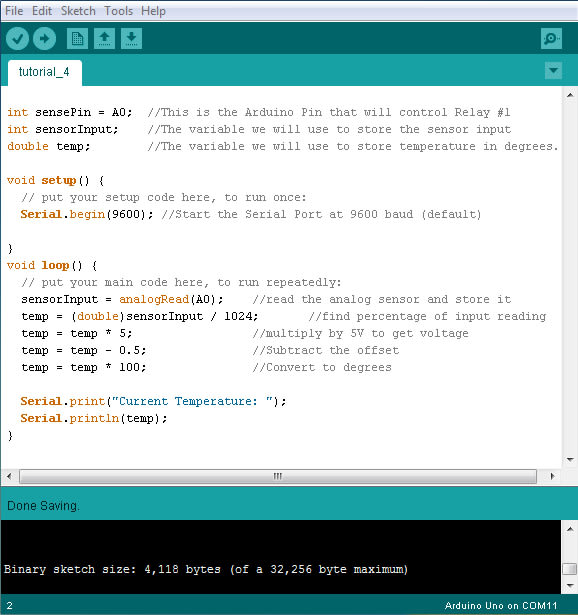Viewport: 578px width, 615px height.
Task: Click the 'temp = temp * 100;' line
Action: point(84,367)
